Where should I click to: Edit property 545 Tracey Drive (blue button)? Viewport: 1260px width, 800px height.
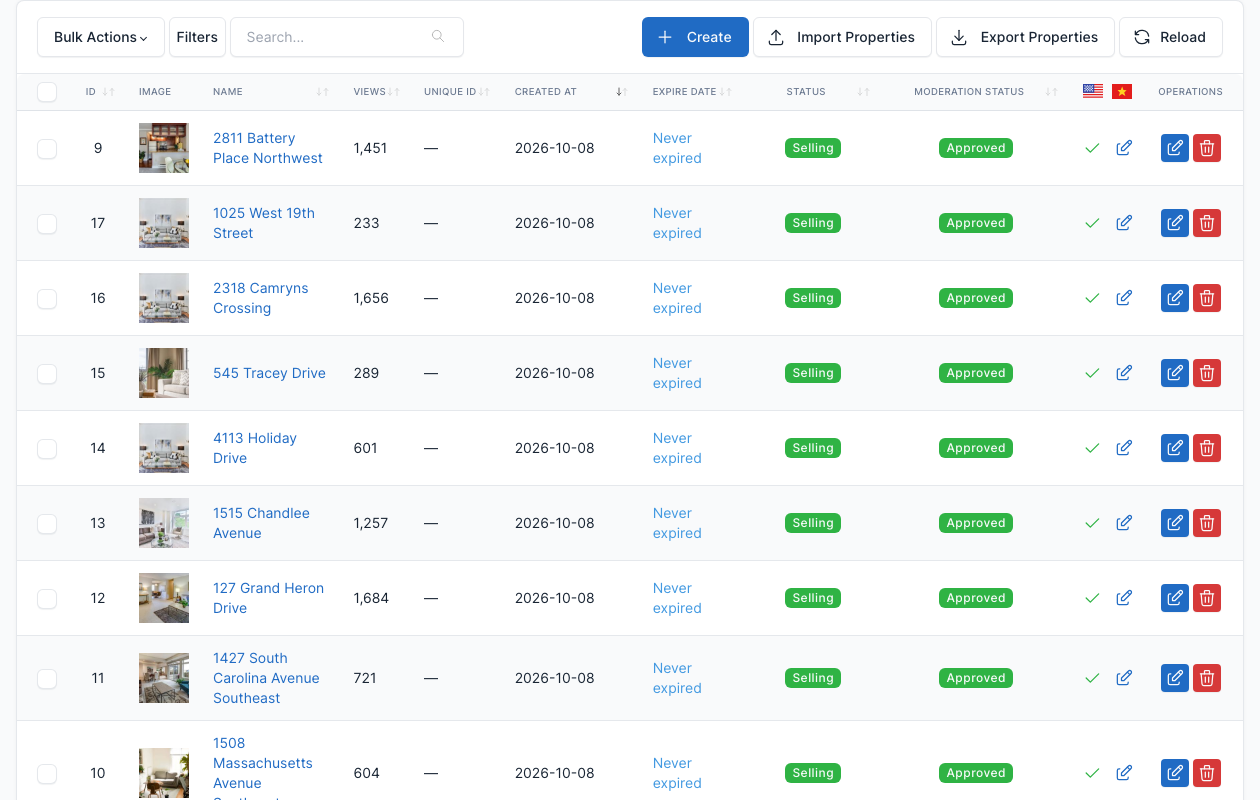pyautogui.click(x=1175, y=373)
